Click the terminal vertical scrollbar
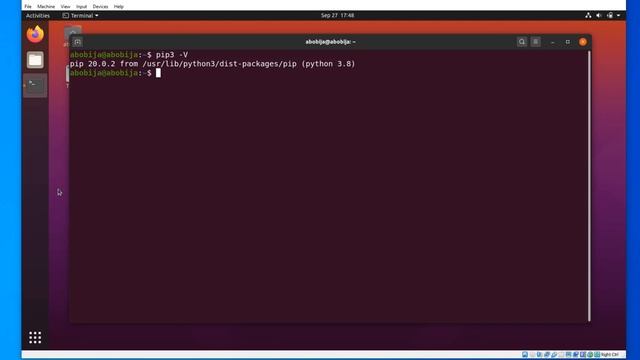 point(589,186)
